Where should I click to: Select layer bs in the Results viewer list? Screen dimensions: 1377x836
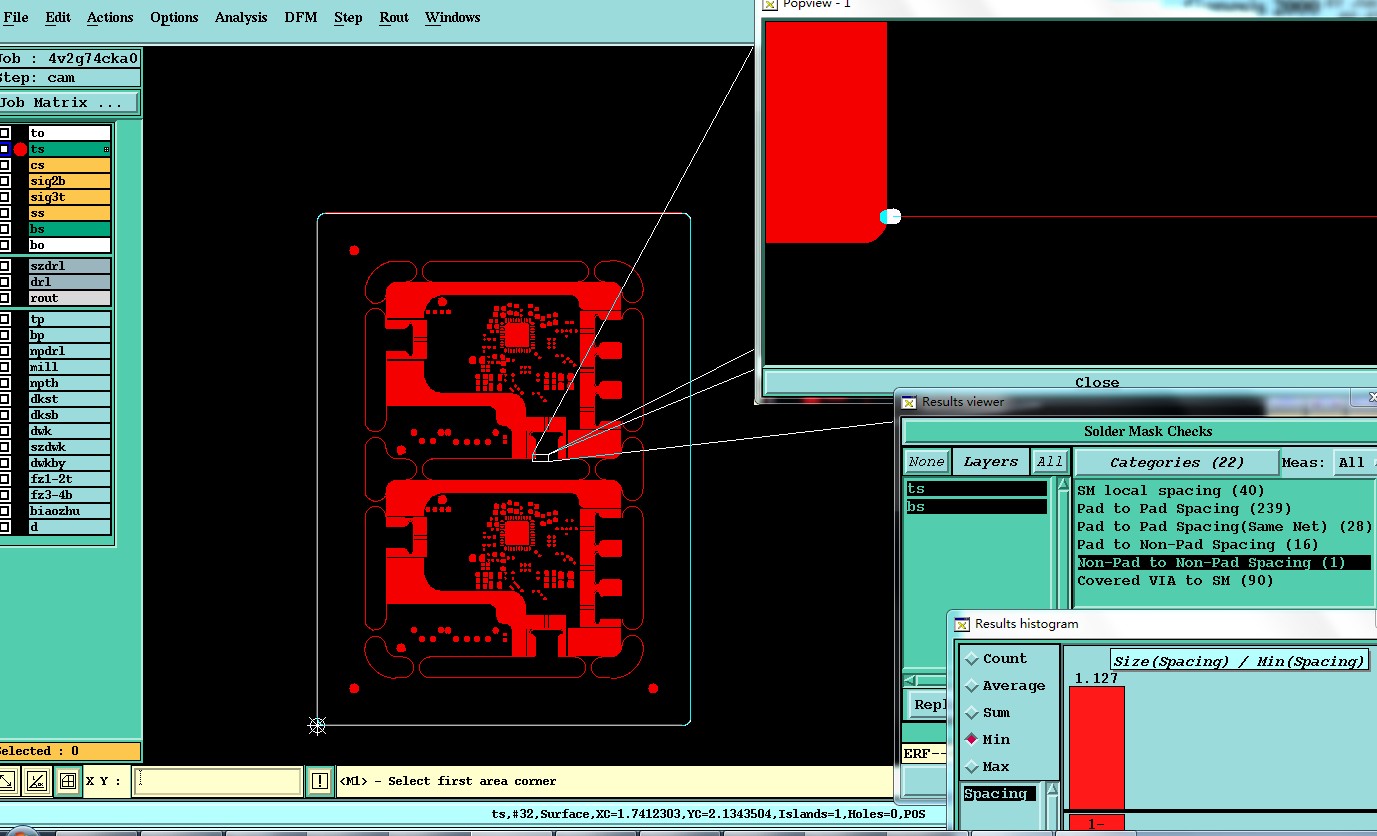click(976, 507)
